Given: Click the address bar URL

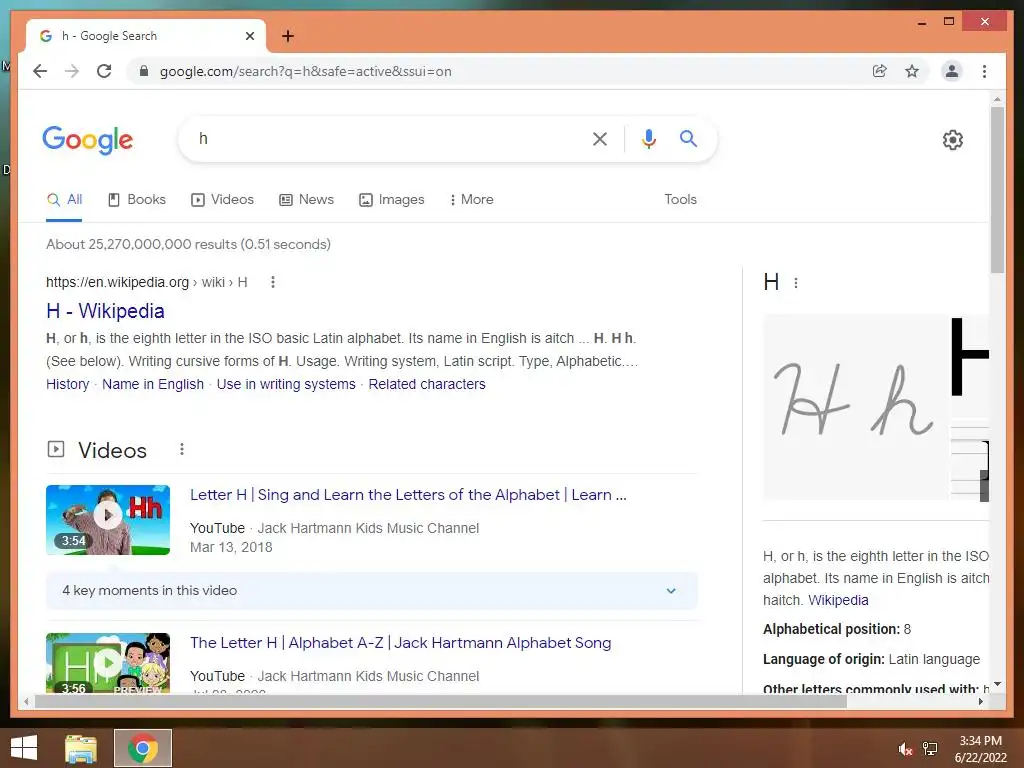Looking at the screenshot, I should click(306, 71).
